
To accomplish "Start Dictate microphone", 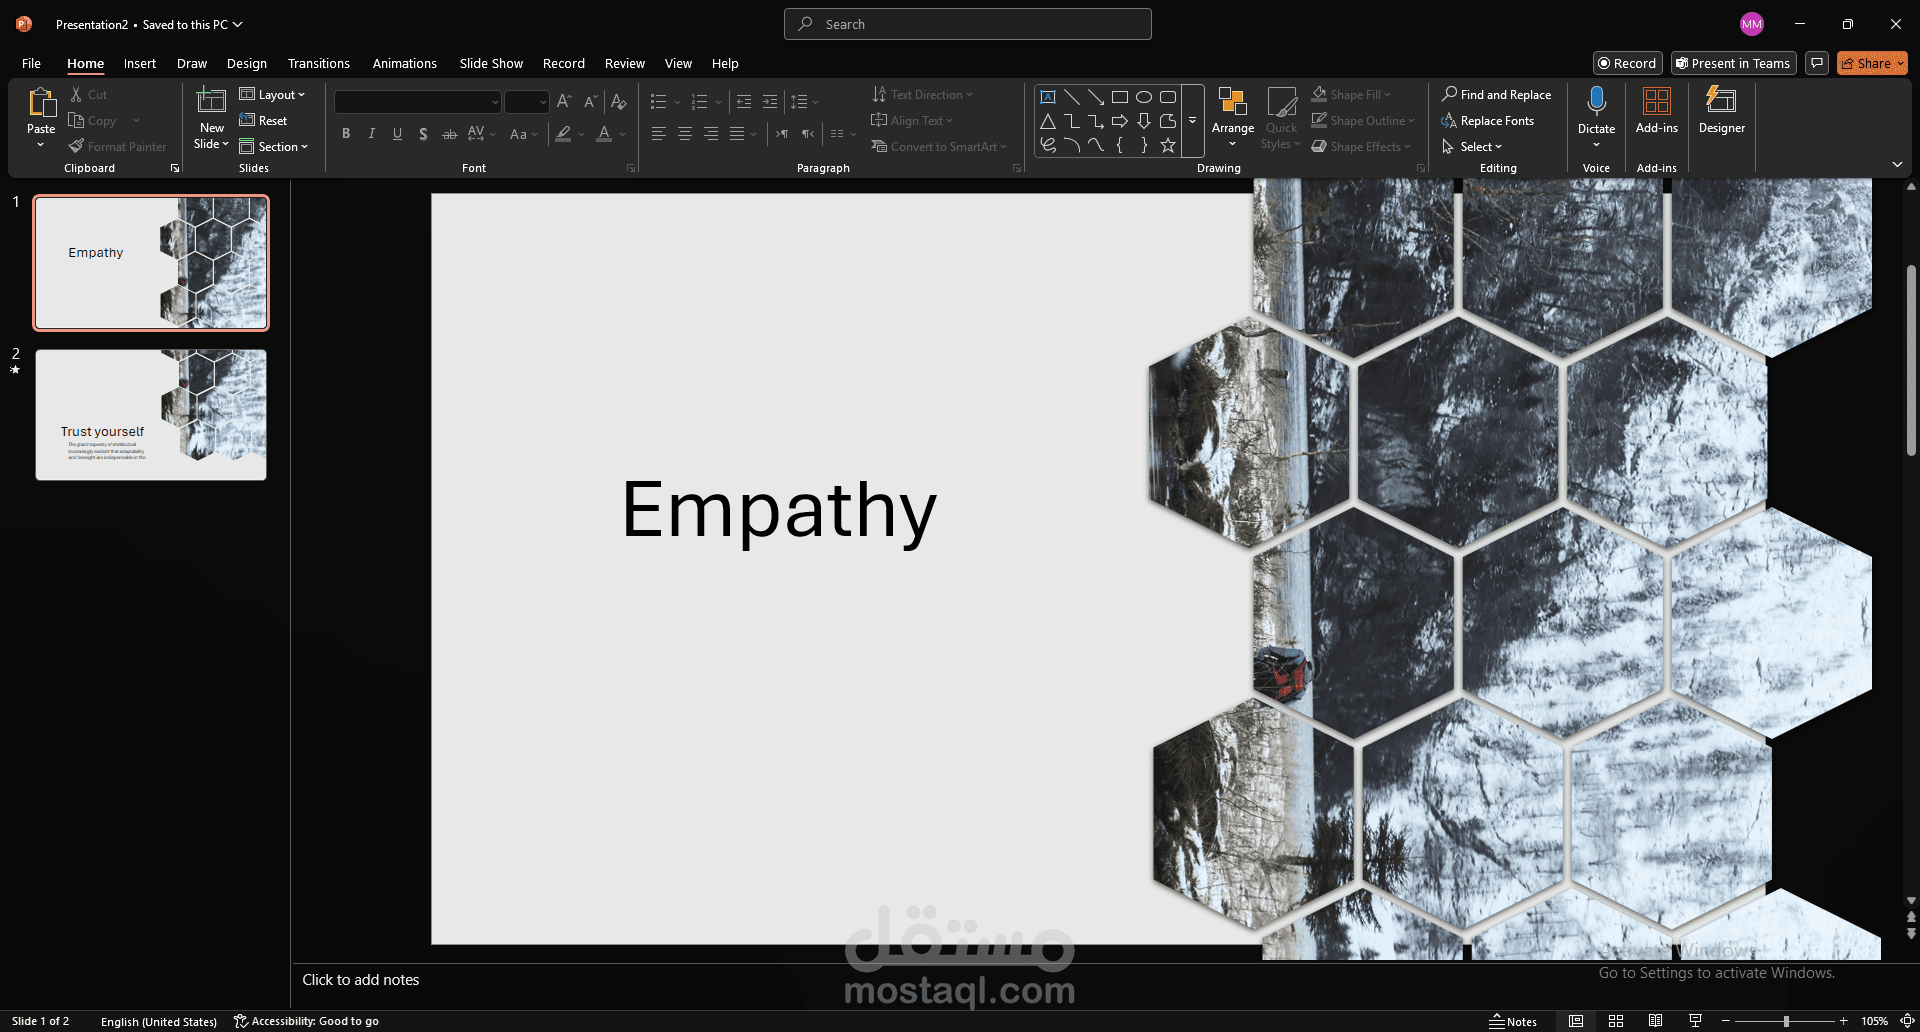I will 1596,101.
